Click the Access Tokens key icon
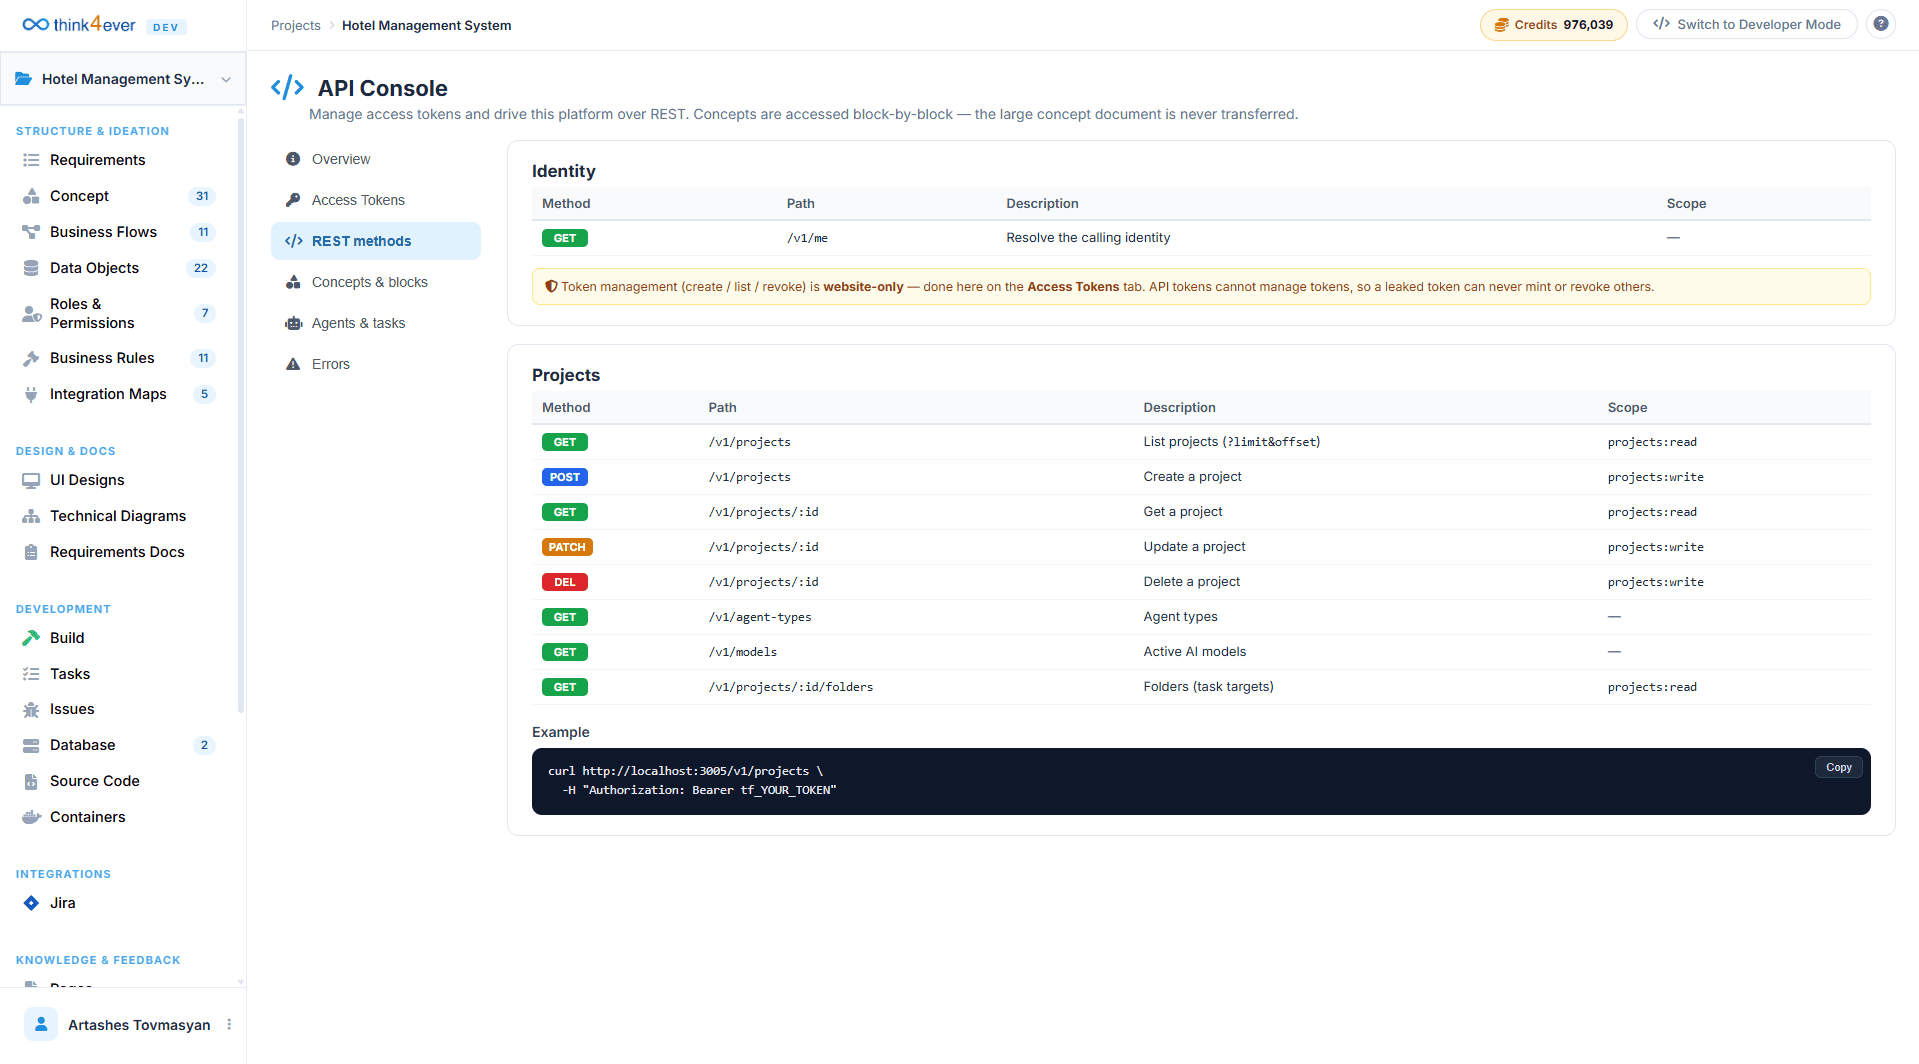Viewport: 1919px width, 1064px height. coord(293,200)
